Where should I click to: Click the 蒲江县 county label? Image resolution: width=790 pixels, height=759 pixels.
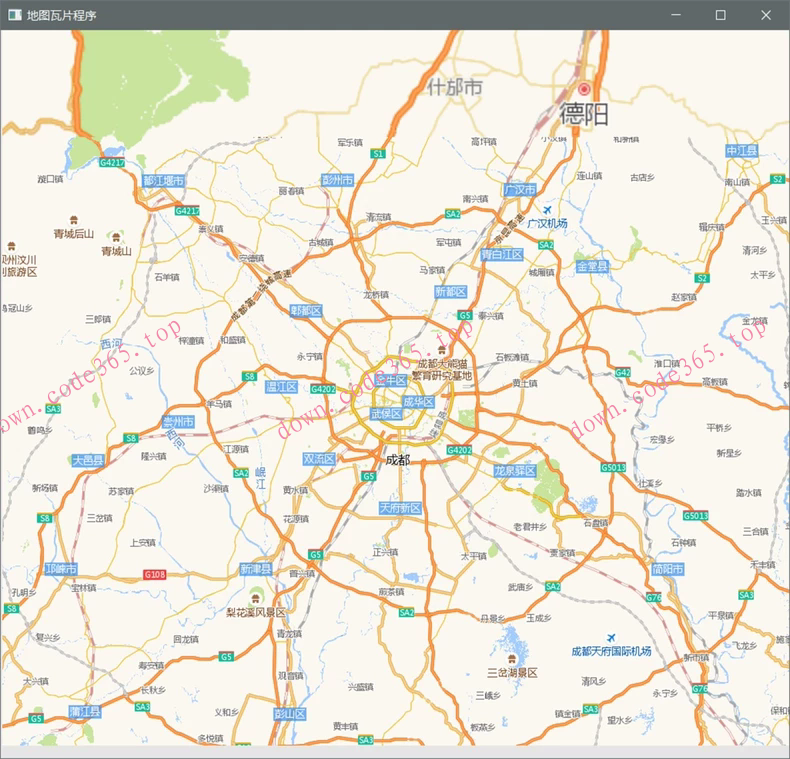pos(86,711)
